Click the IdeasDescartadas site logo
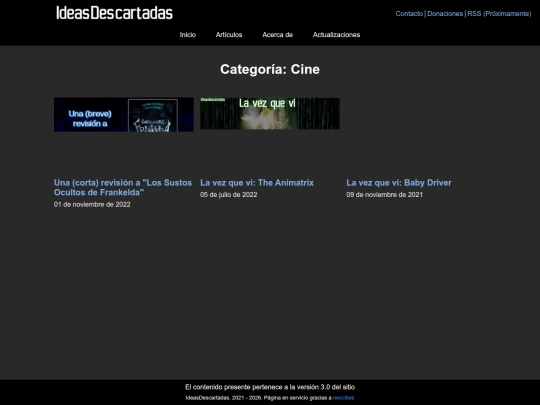540x405 pixels. (x=114, y=13)
